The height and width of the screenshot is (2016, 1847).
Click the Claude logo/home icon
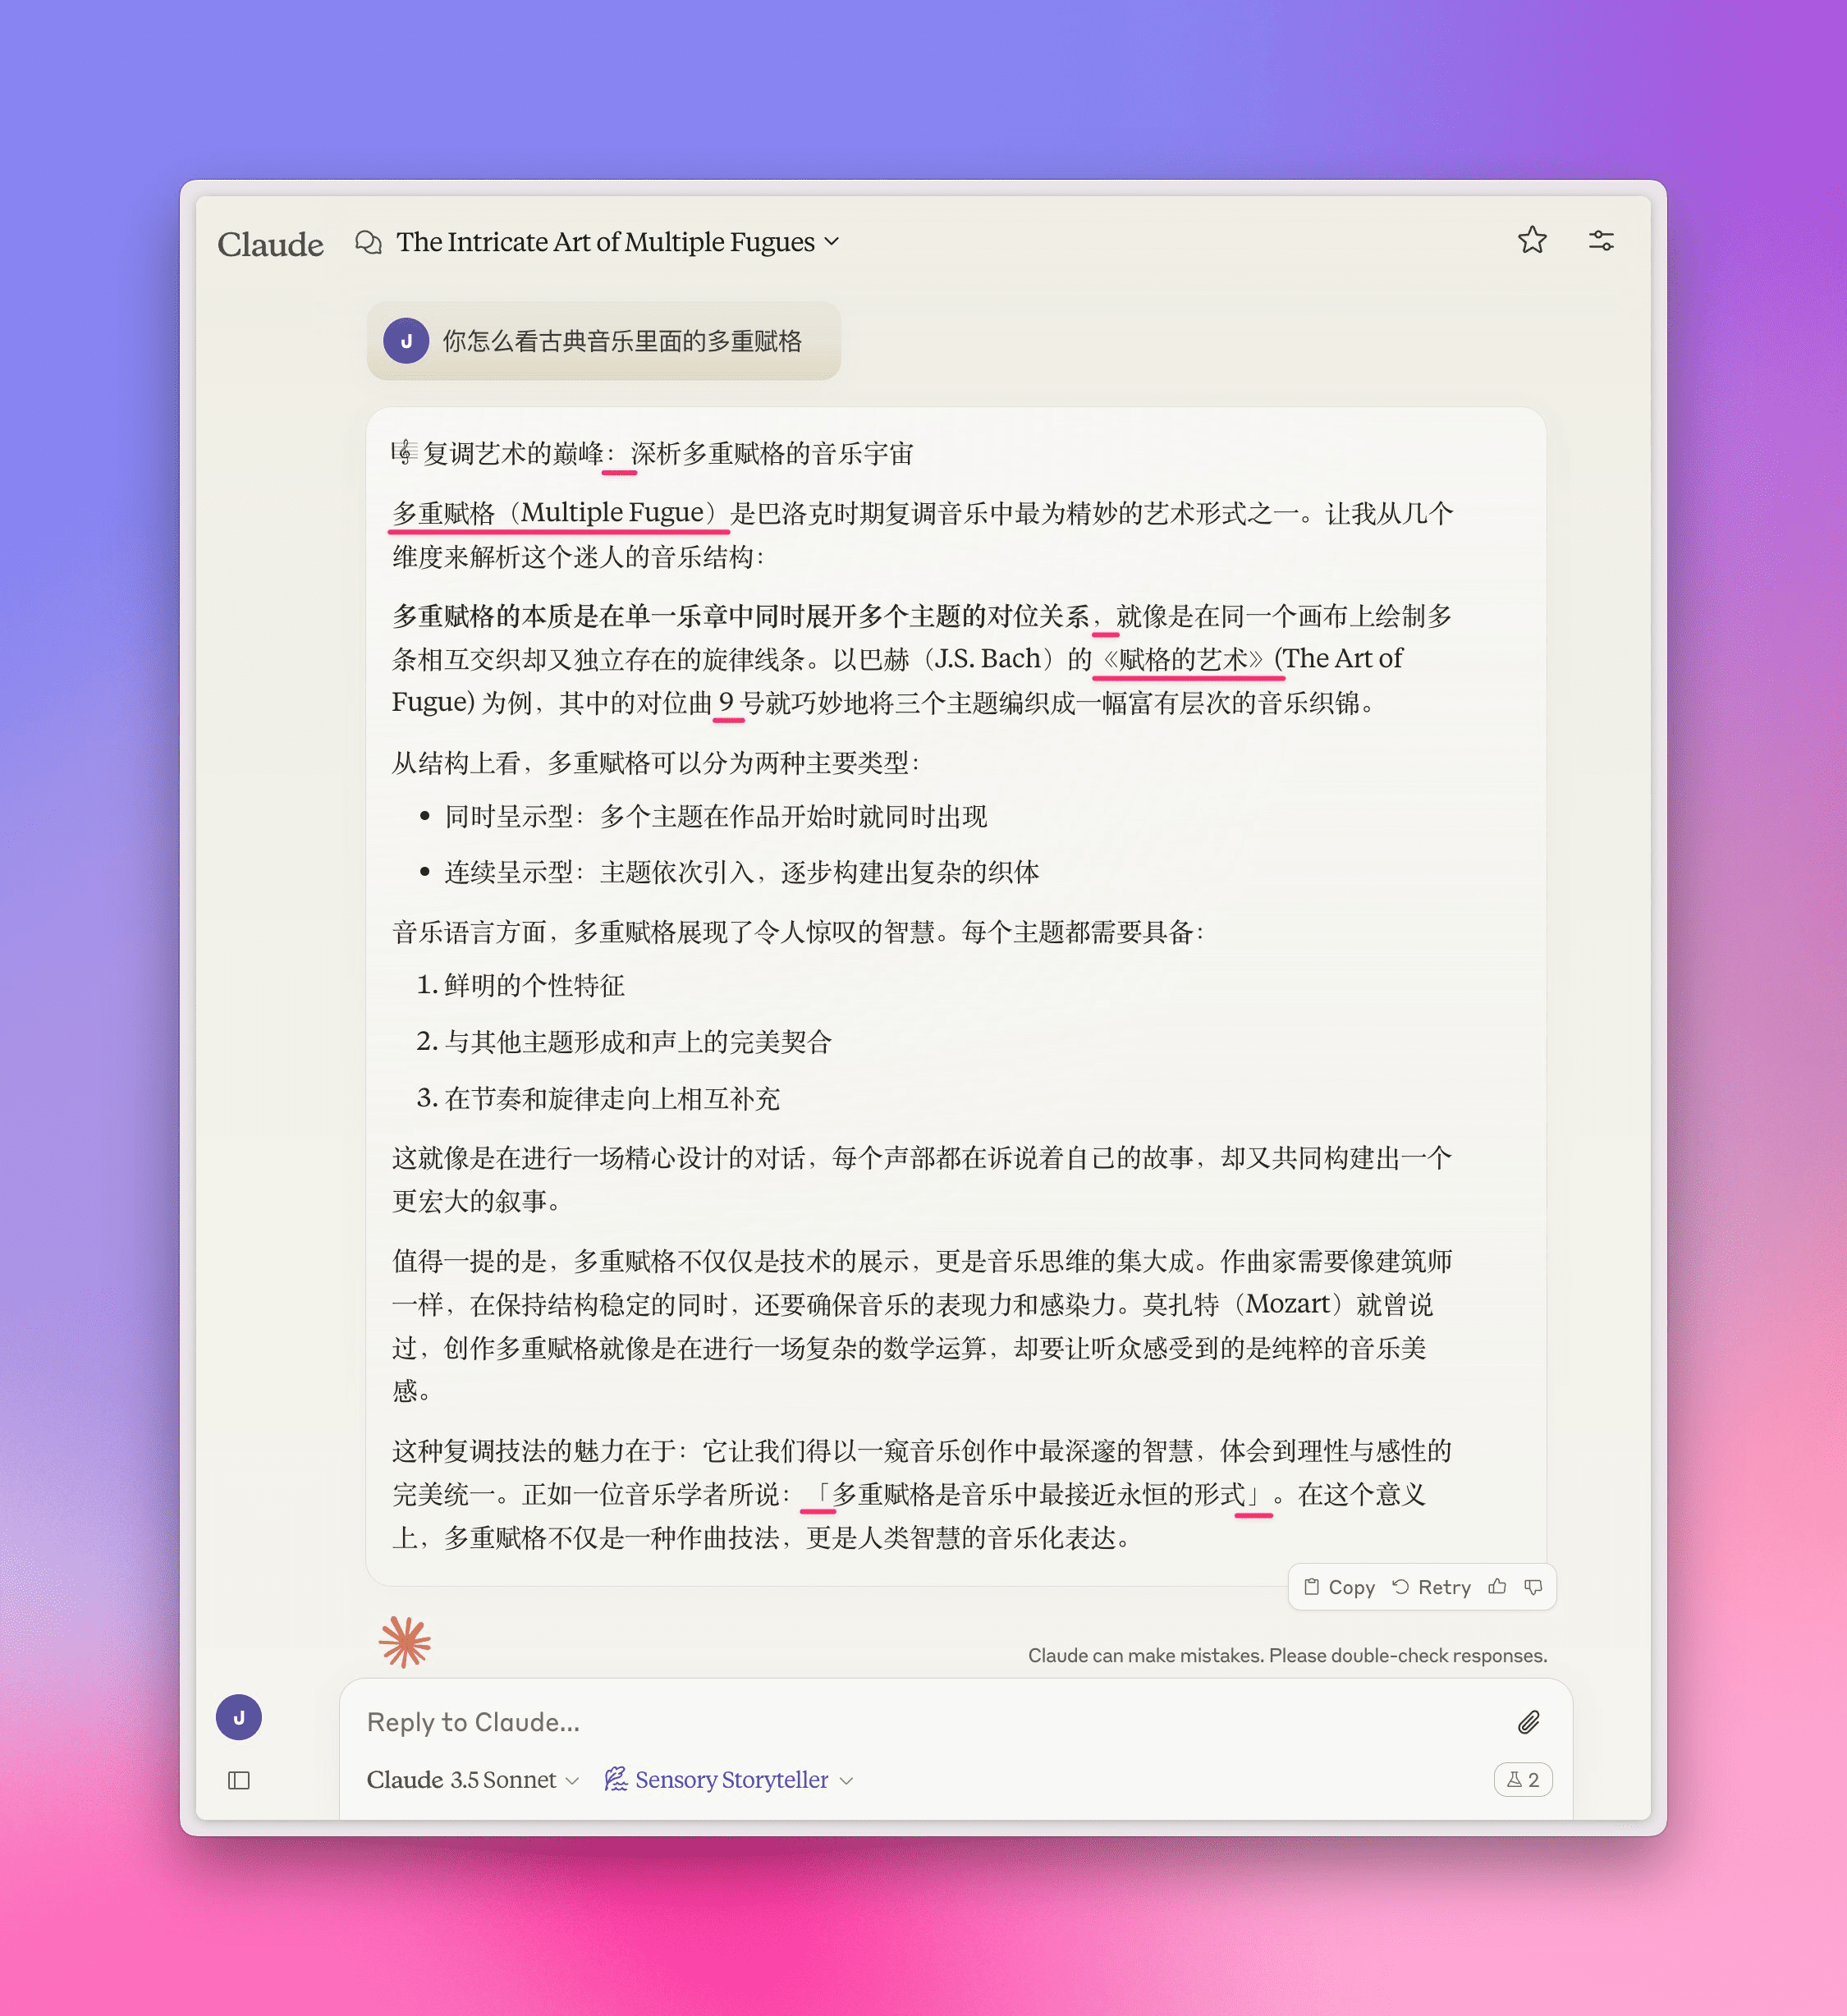(x=273, y=242)
